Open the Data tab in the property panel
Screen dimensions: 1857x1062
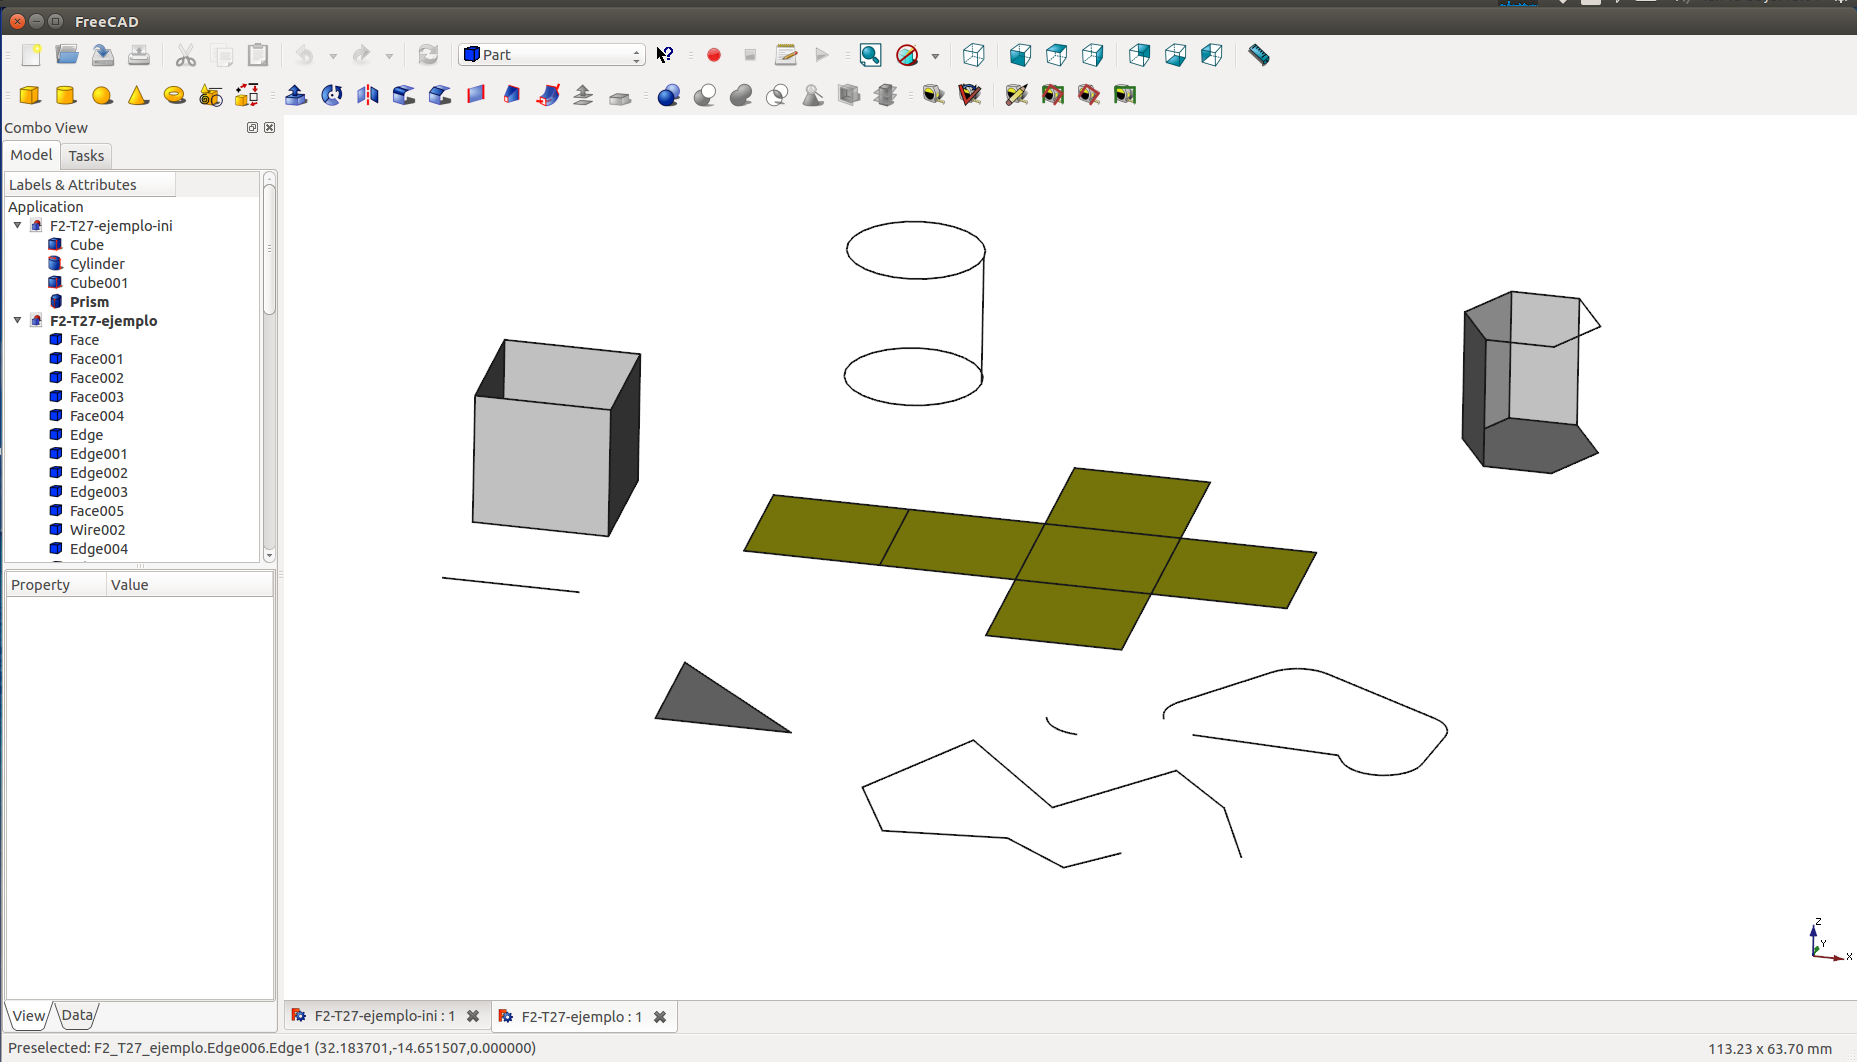point(77,1016)
